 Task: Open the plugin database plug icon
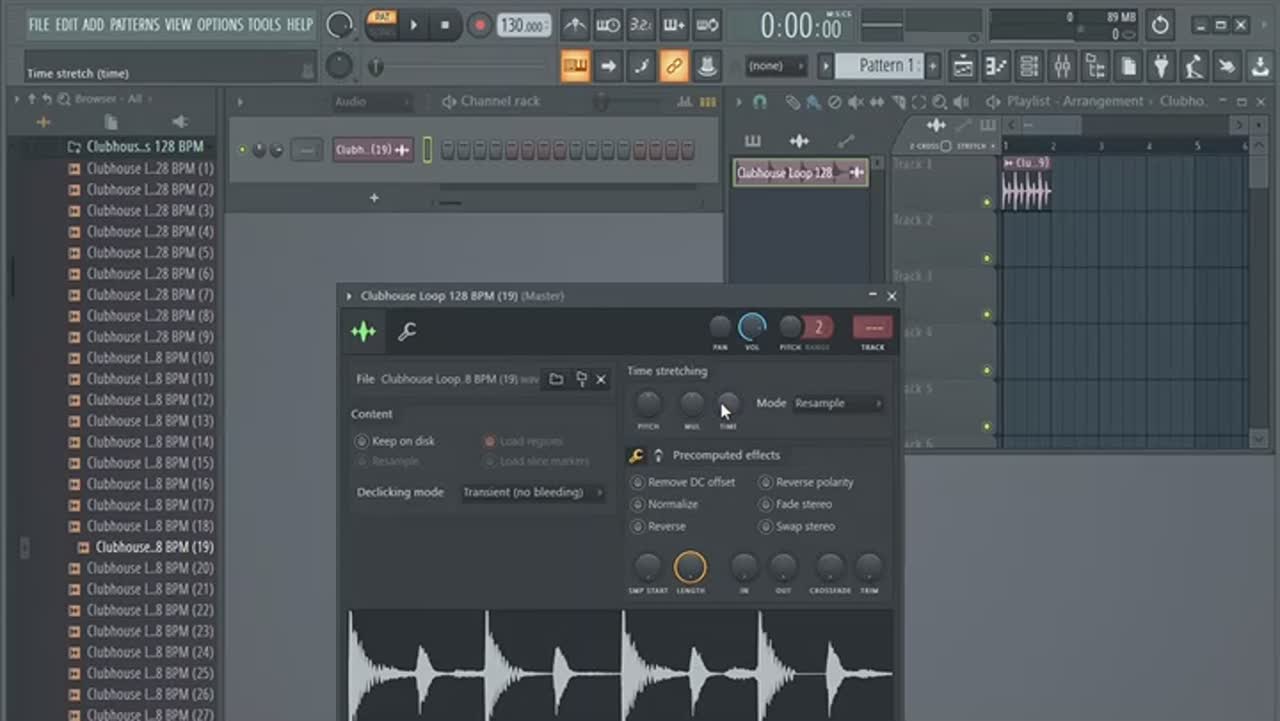click(x=1160, y=67)
